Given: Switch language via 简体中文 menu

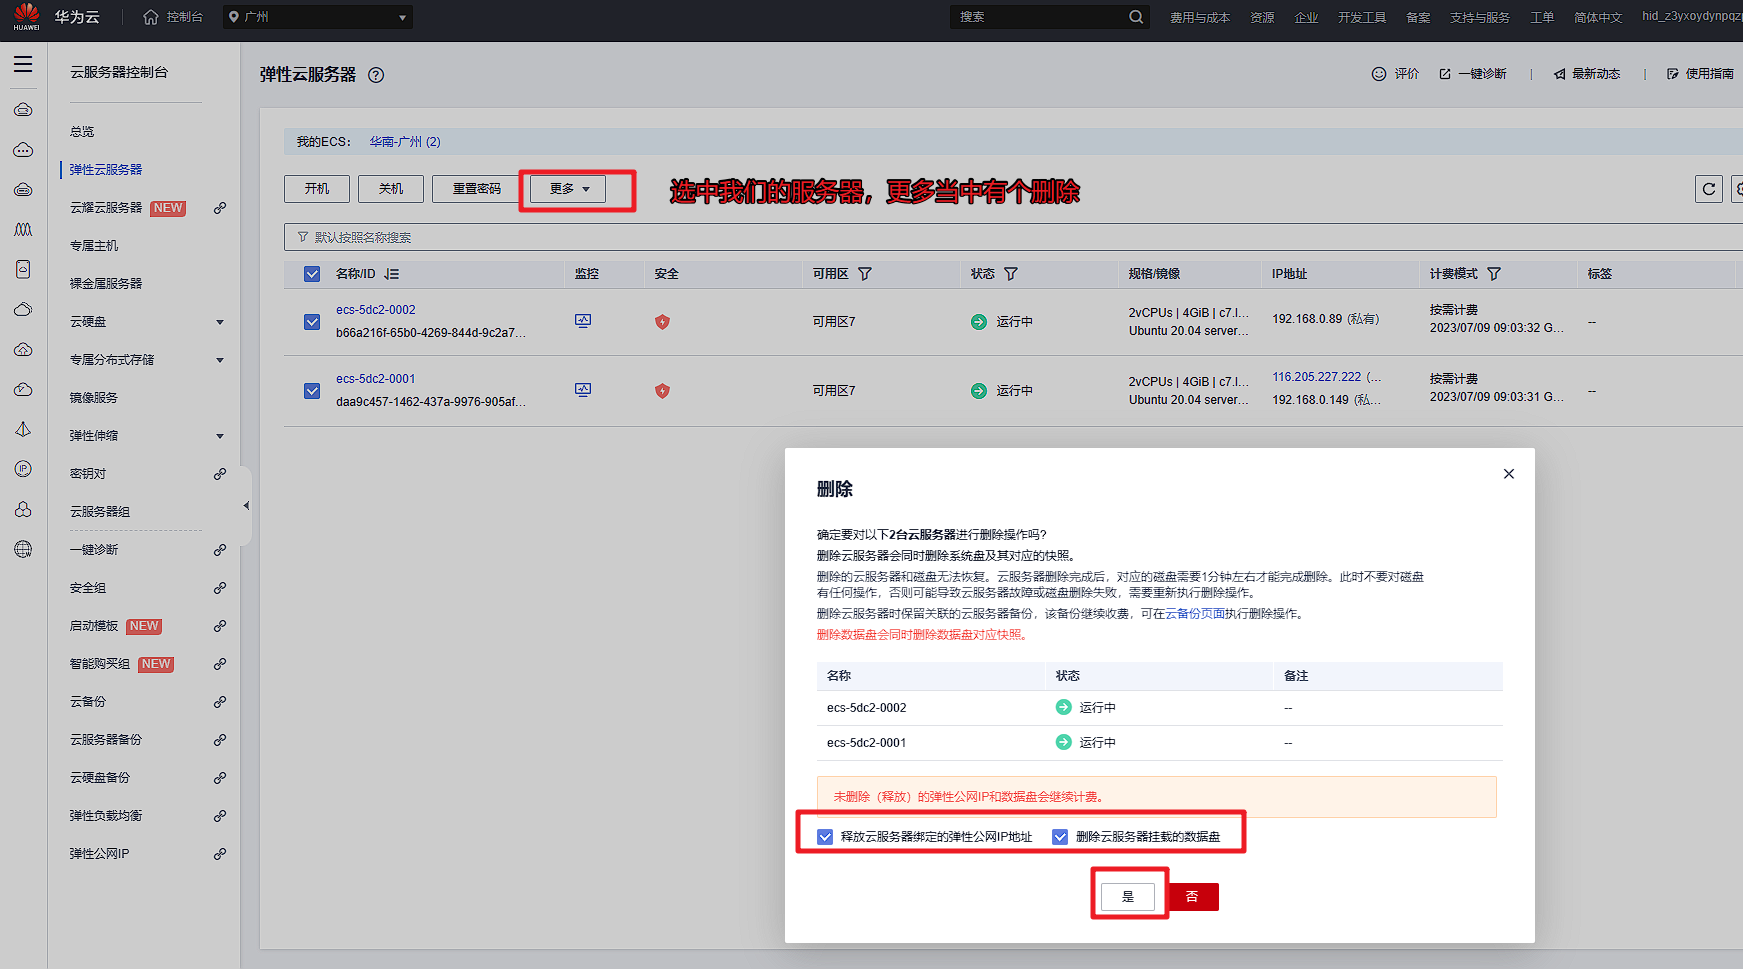Looking at the screenshot, I should point(1598,18).
